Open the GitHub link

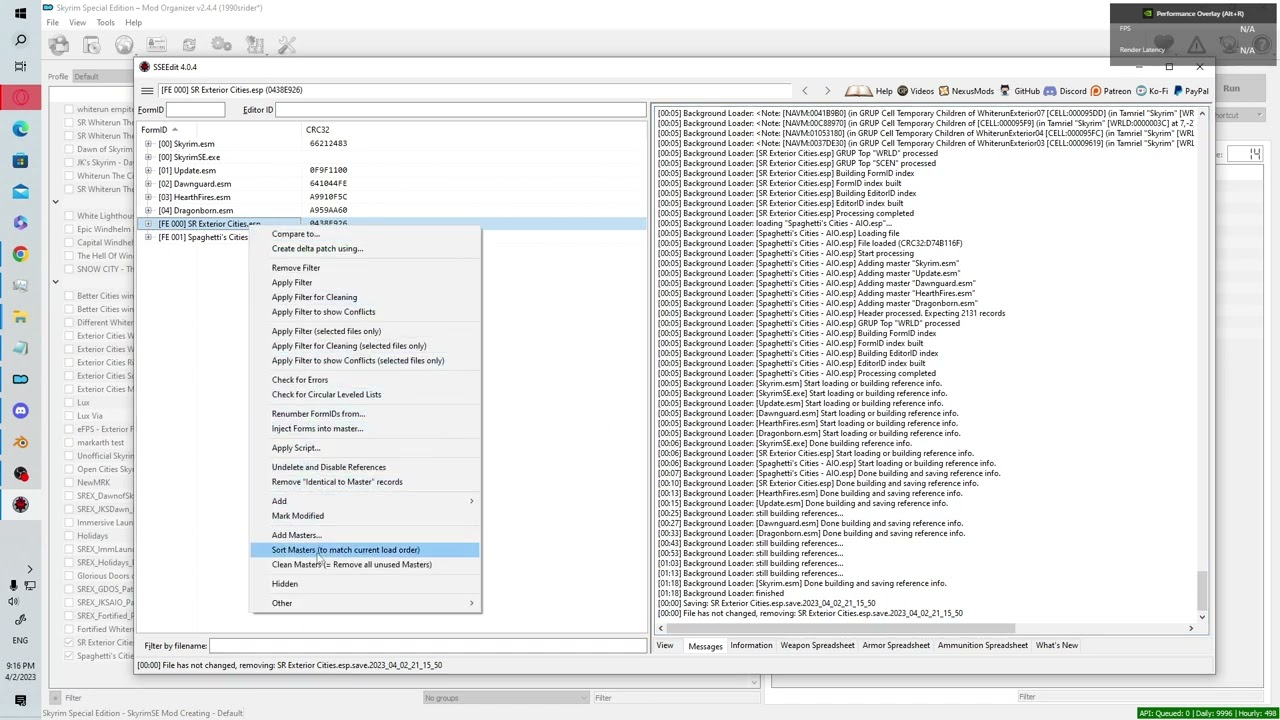(1020, 91)
